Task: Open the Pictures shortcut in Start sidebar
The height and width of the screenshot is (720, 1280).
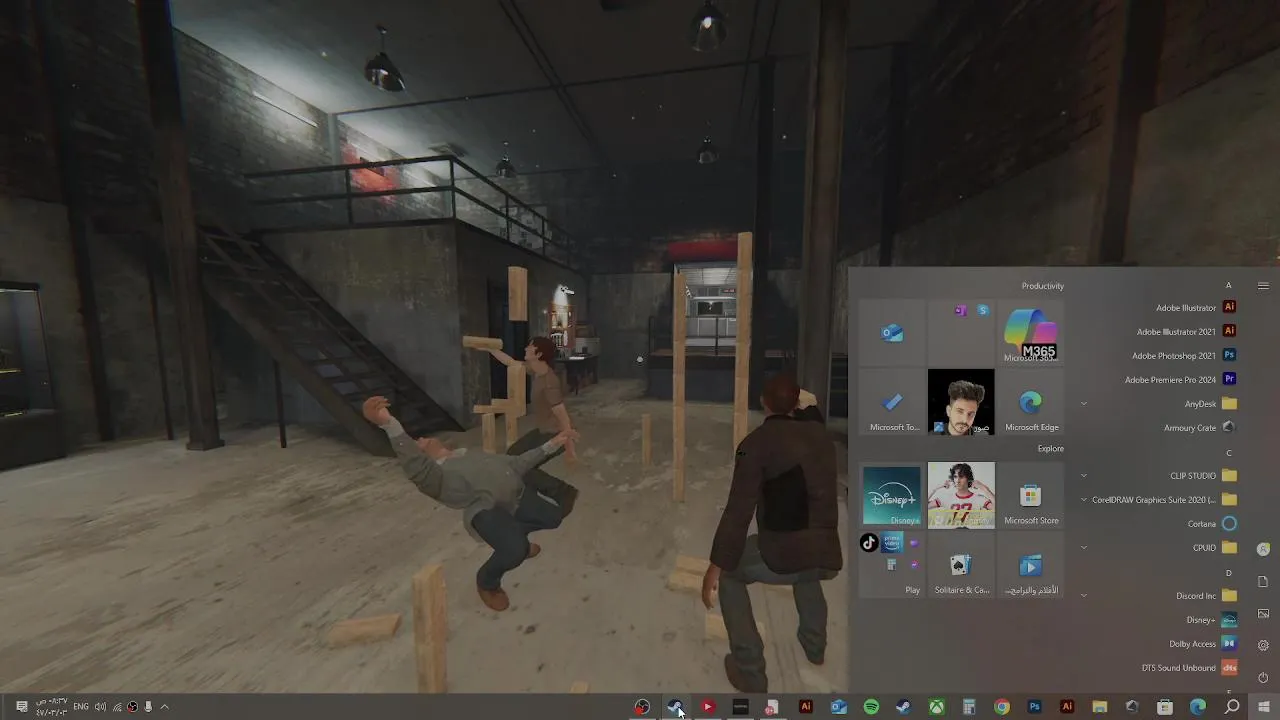Action: [1263, 614]
